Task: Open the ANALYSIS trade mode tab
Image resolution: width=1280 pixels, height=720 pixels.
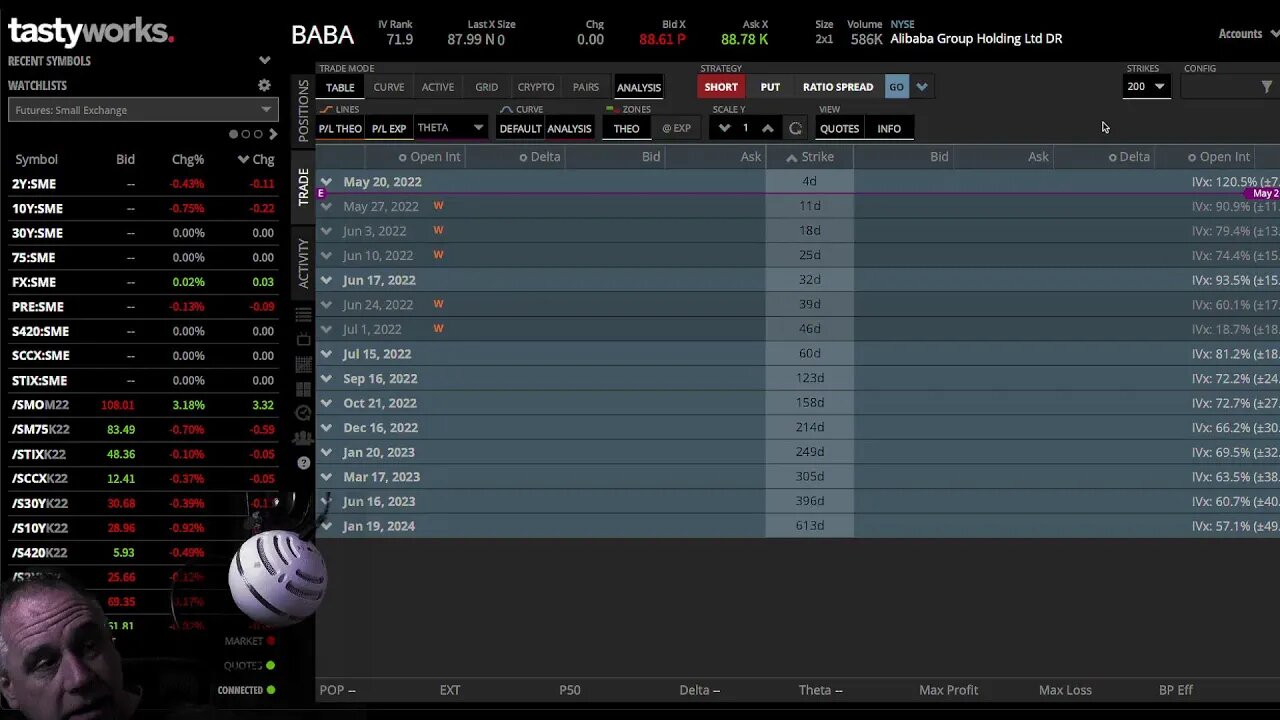Action: click(x=639, y=87)
